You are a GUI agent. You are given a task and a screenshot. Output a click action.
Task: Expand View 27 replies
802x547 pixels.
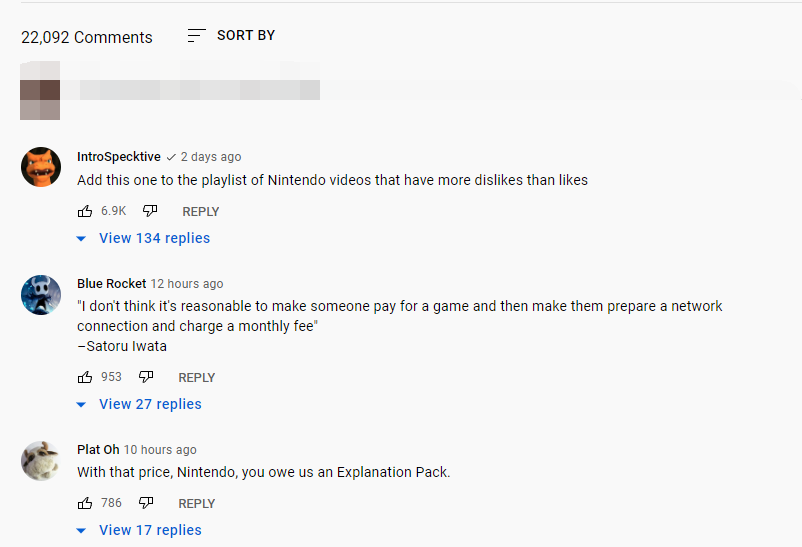(x=150, y=404)
